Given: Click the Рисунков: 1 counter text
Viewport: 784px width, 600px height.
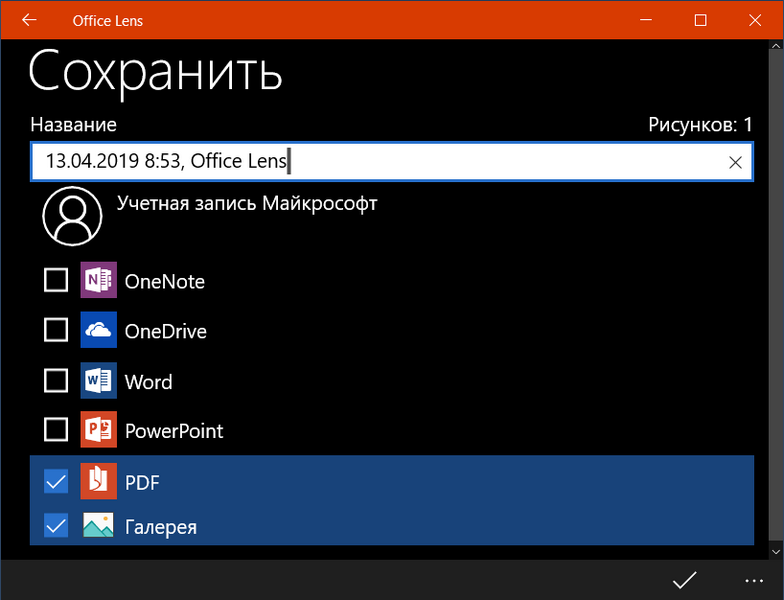Looking at the screenshot, I should coord(700,124).
